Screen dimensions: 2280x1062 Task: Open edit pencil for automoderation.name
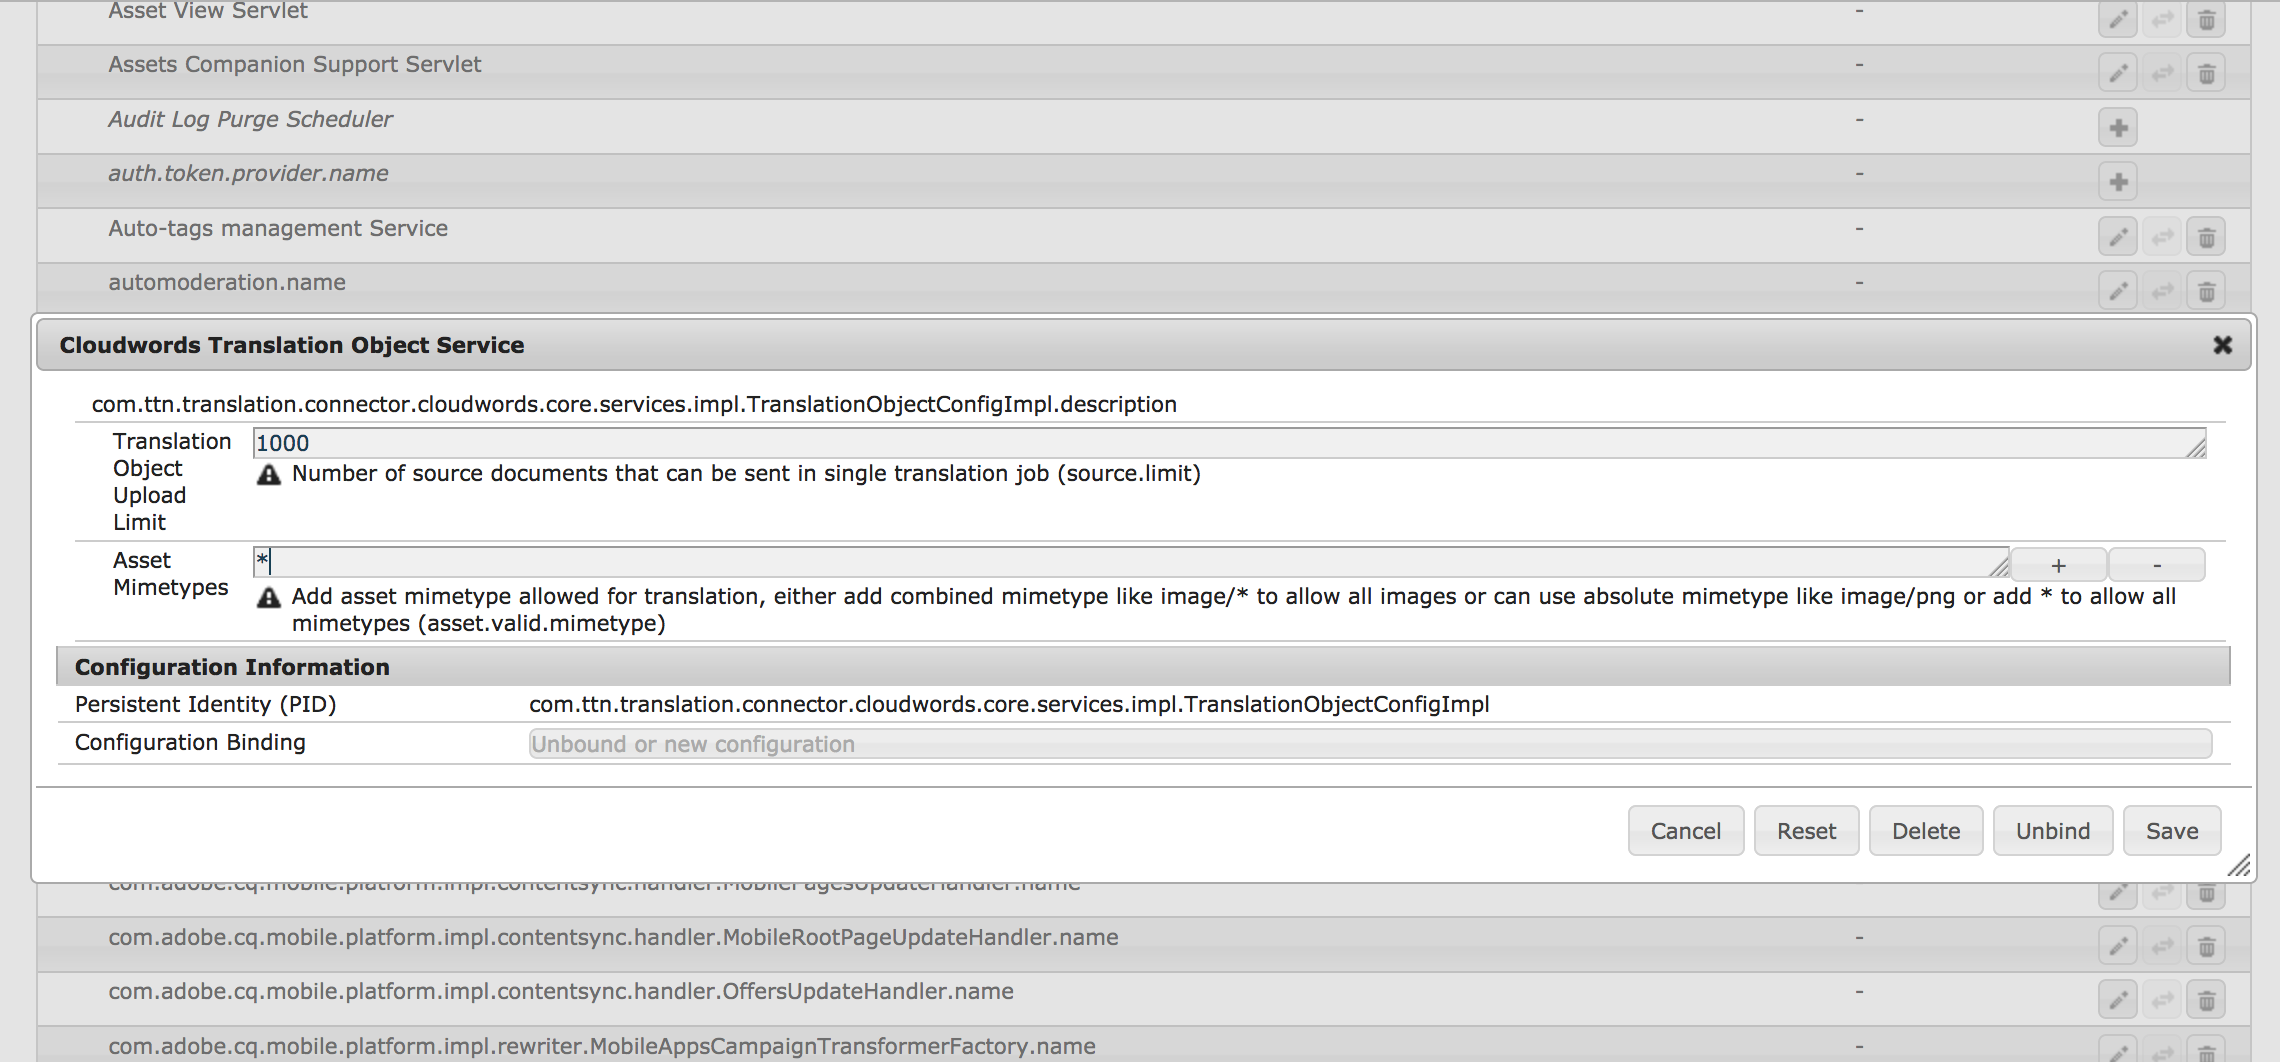pyautogui.click(x=2117, y=291)
